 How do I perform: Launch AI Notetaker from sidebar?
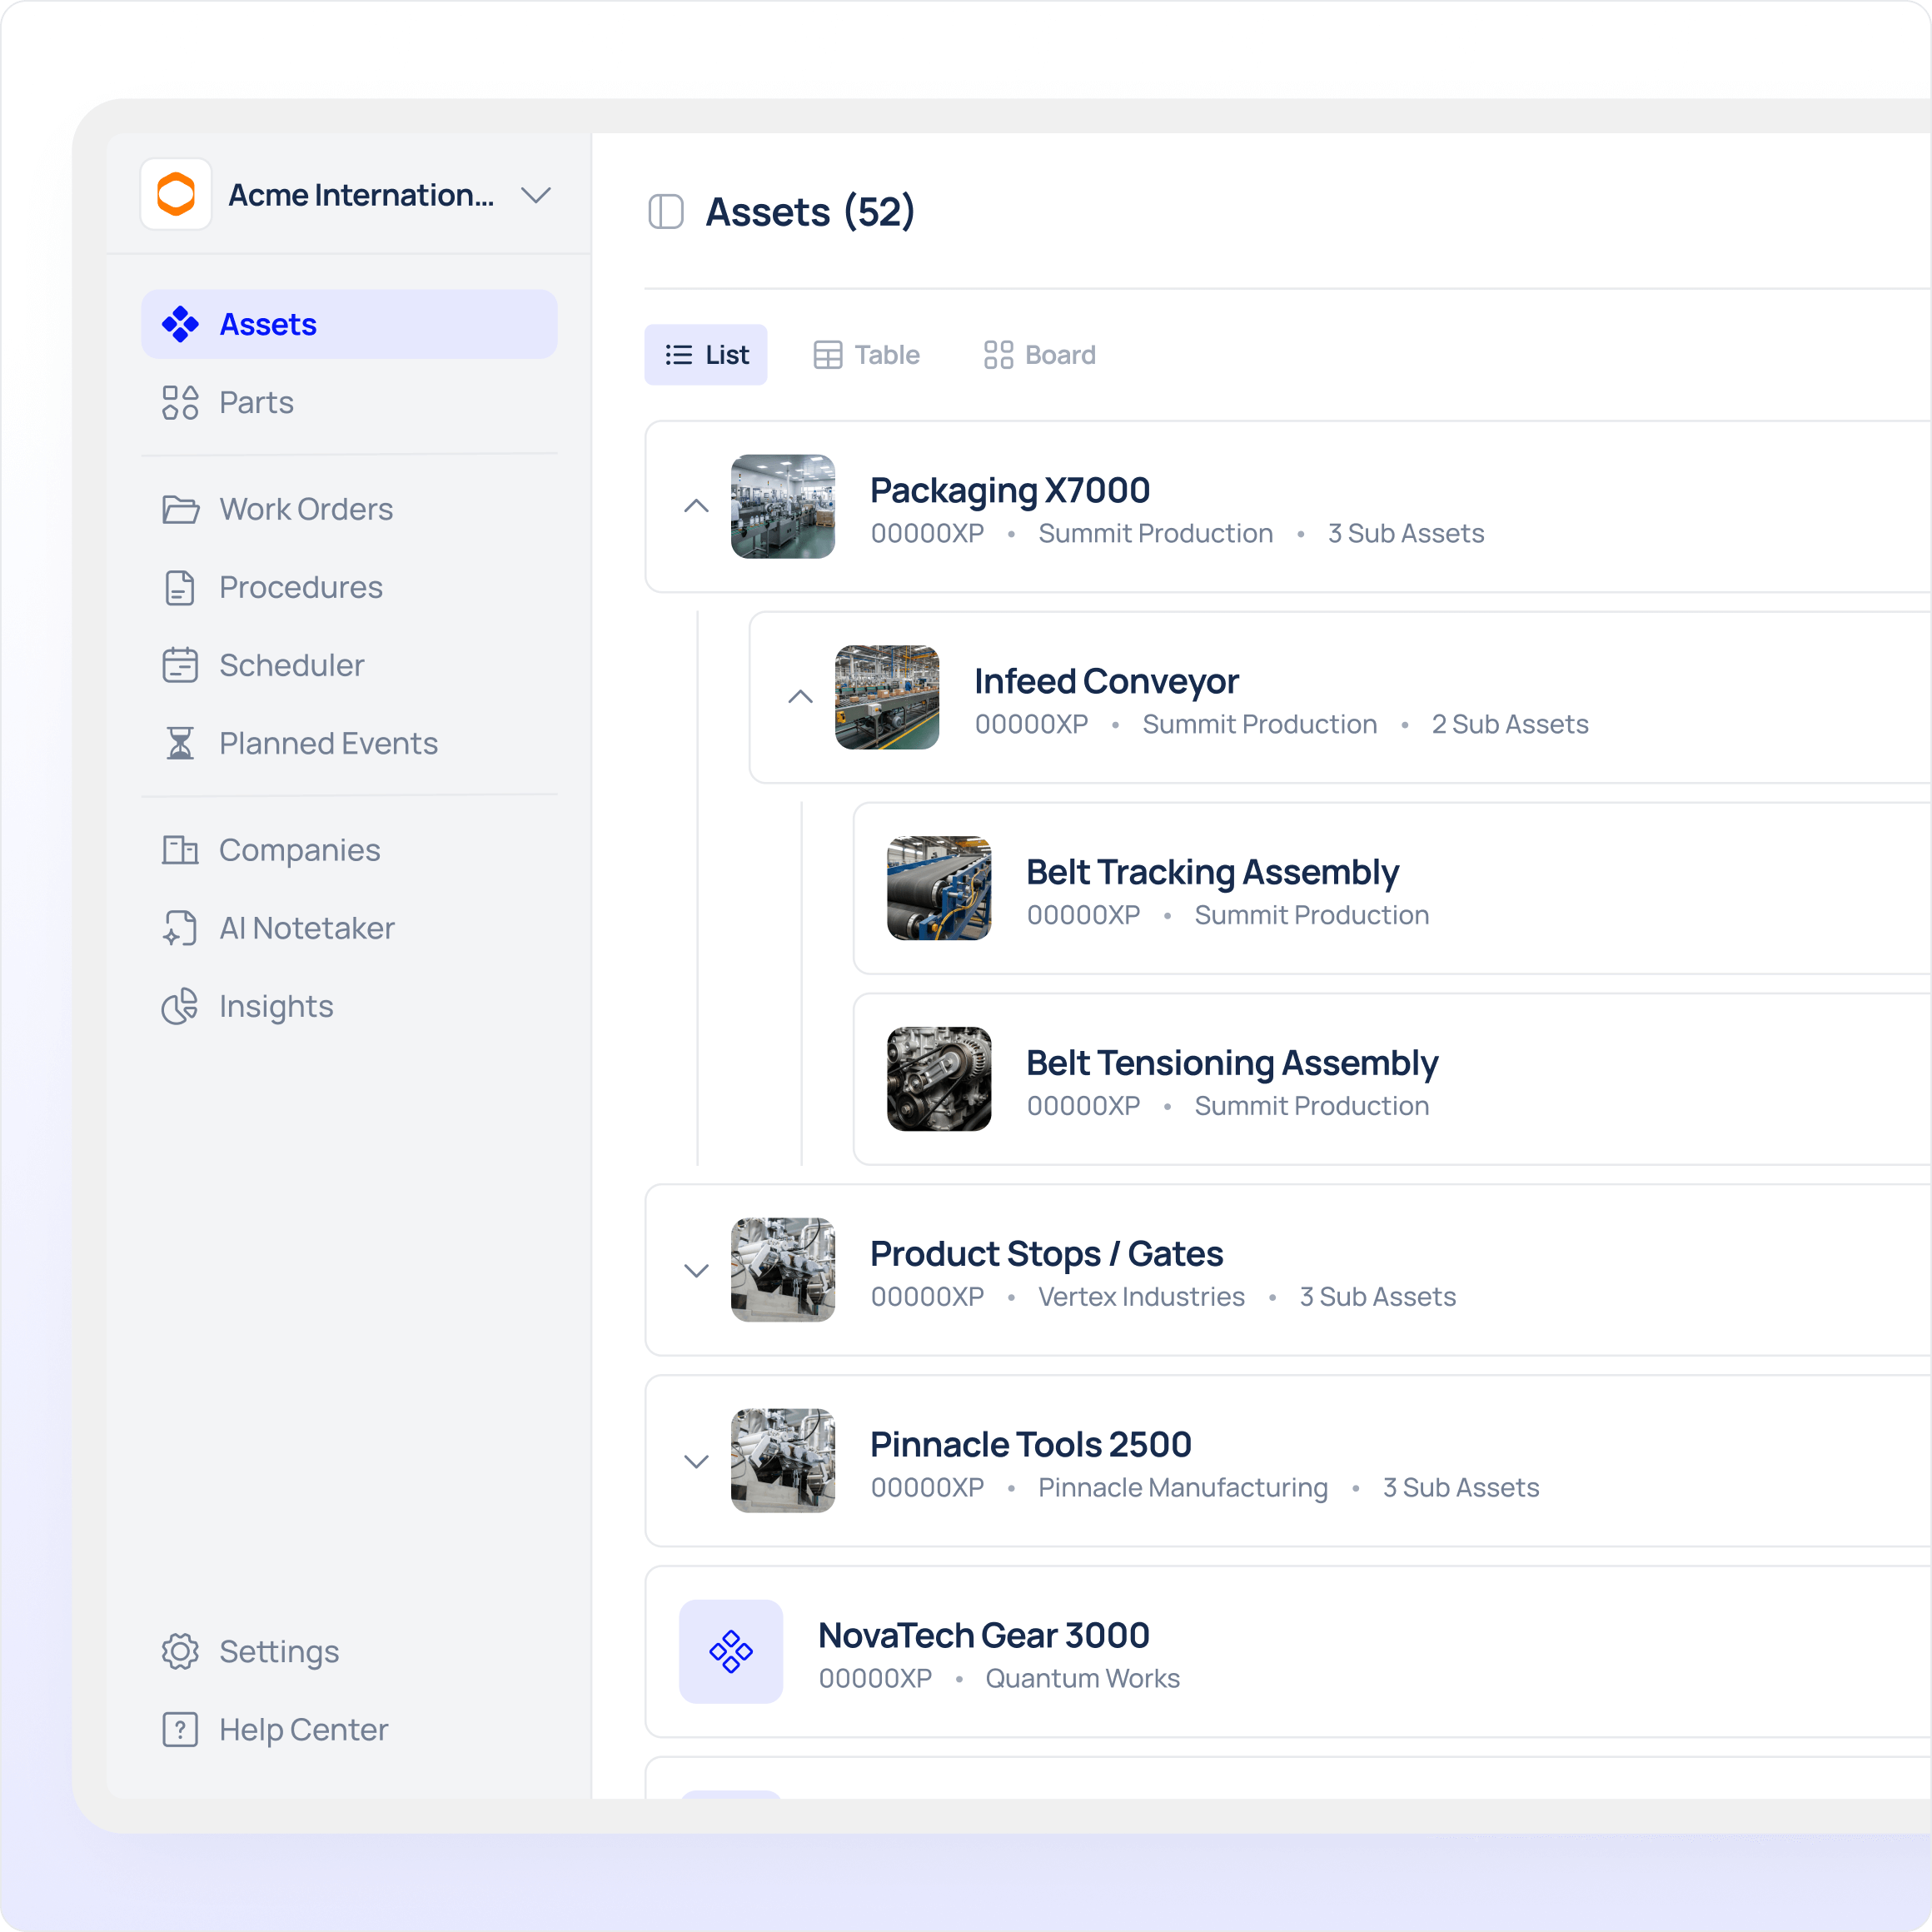tap(306, 928)
